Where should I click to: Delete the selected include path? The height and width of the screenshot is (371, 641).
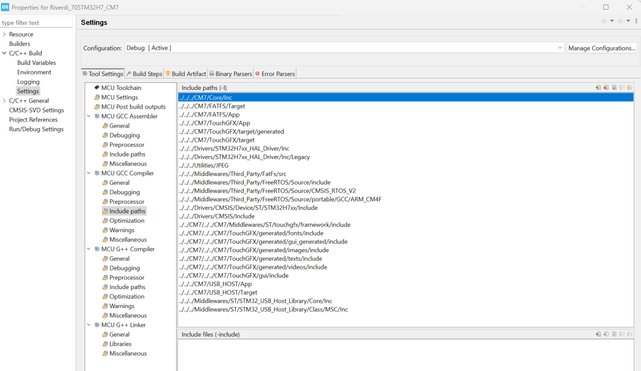[x=606, y=87]
